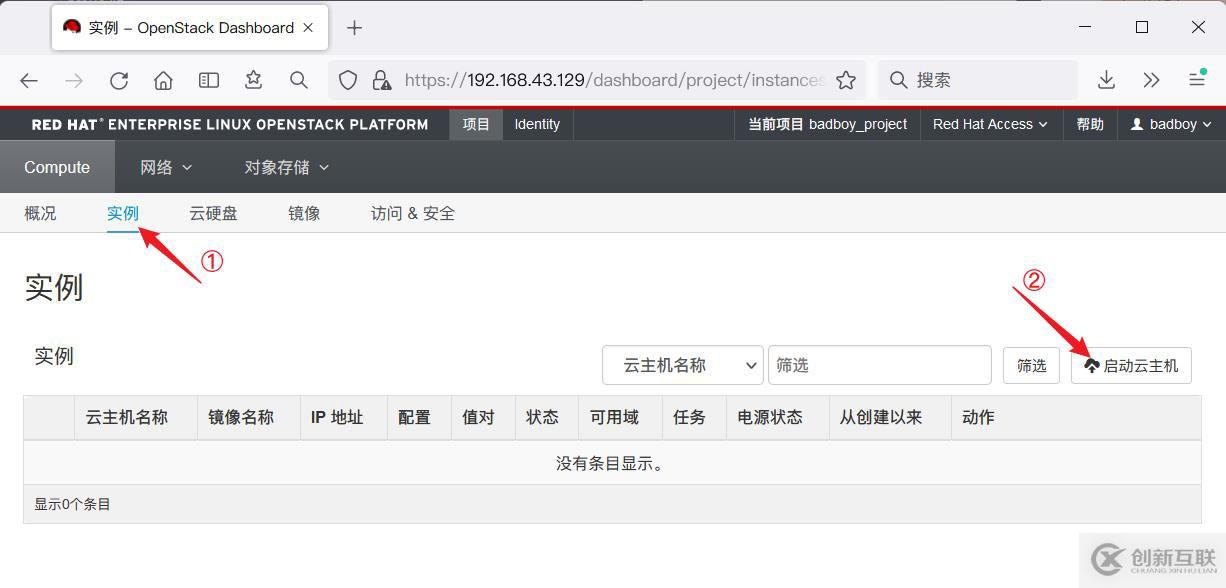
Task: Bookmark this page with the star icon
Action: coord(846,81)
